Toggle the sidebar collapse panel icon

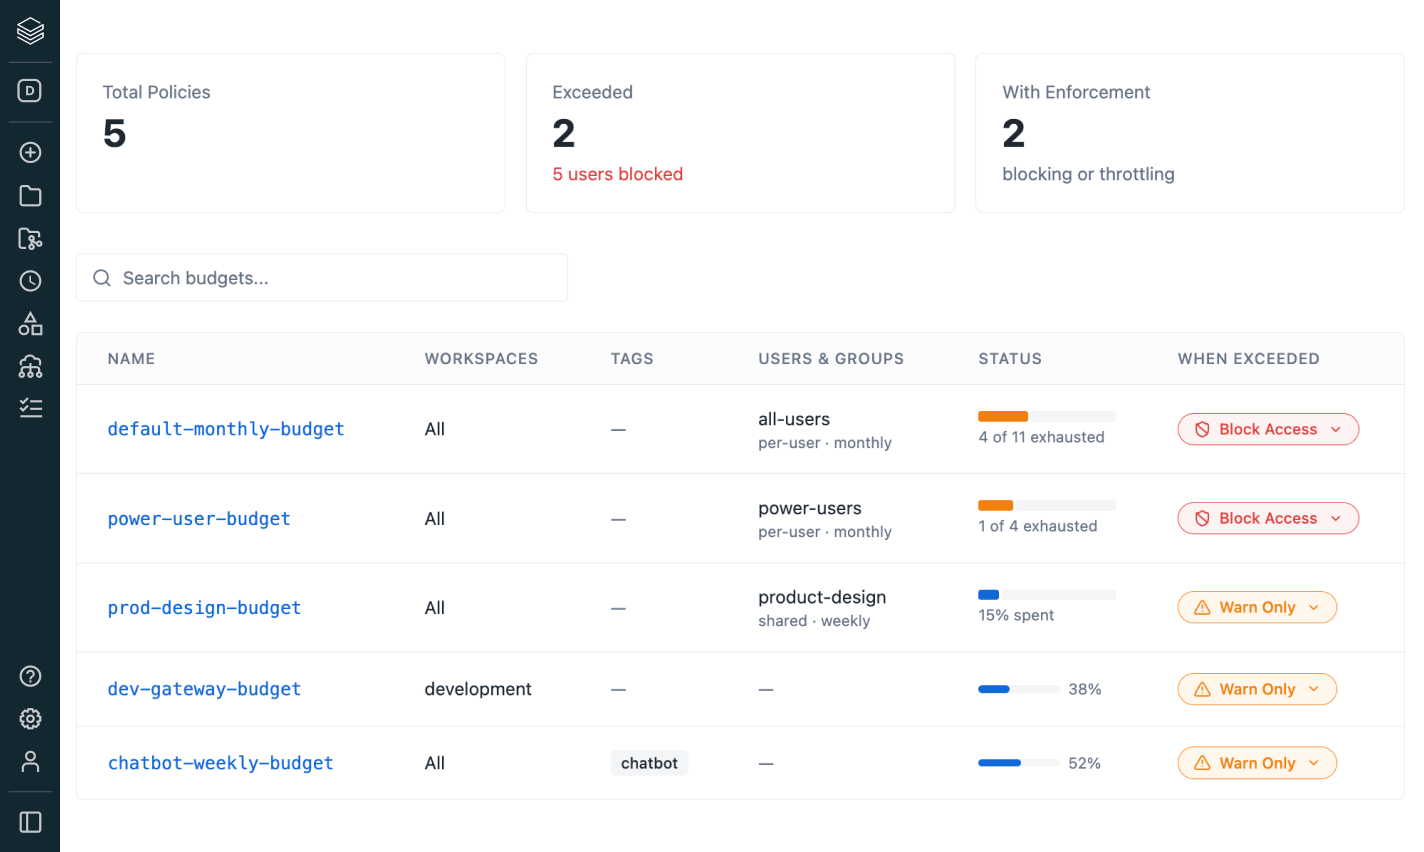[x=30, y=822]
